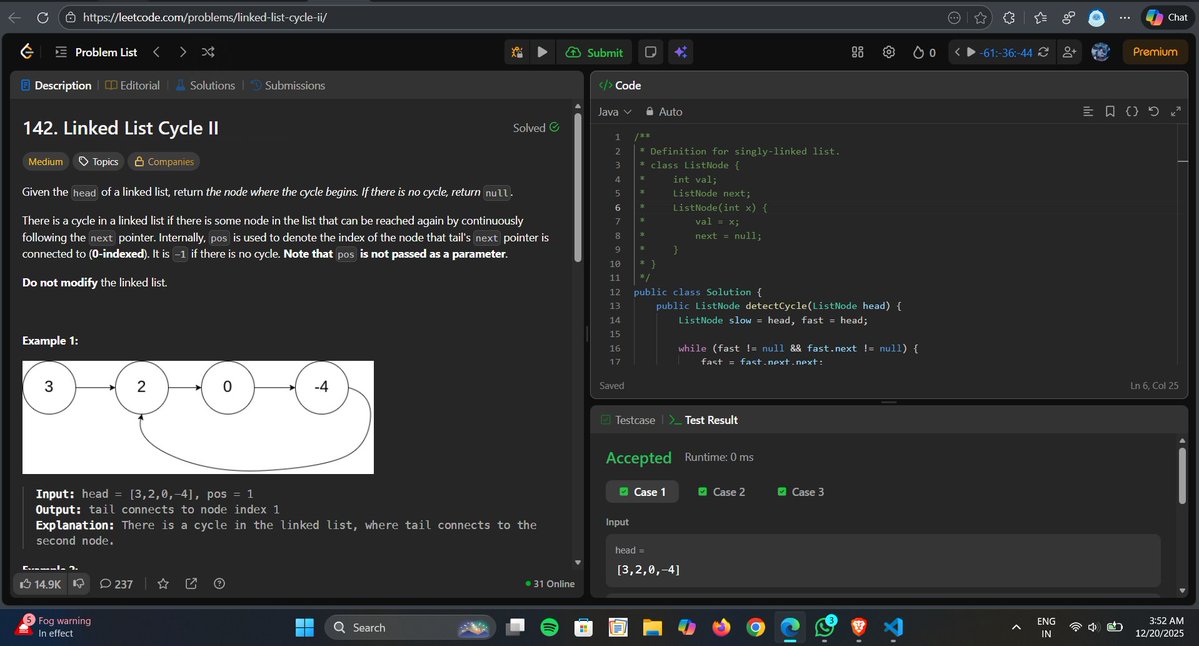Select the Case 1 result
This screenshot has width=1199, height=646.
point(642,492)
